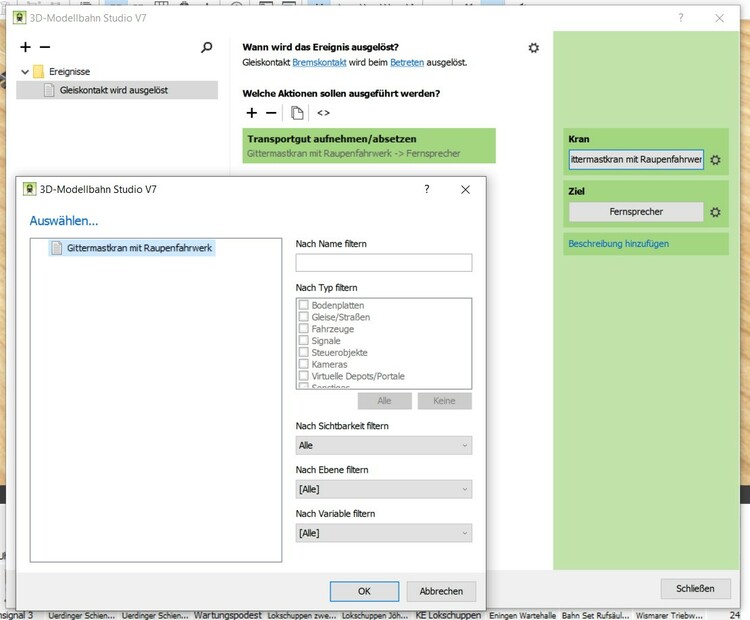Tick the Gleise/Straßen type filter checkbox
The image size is (750, 620).
303,317
